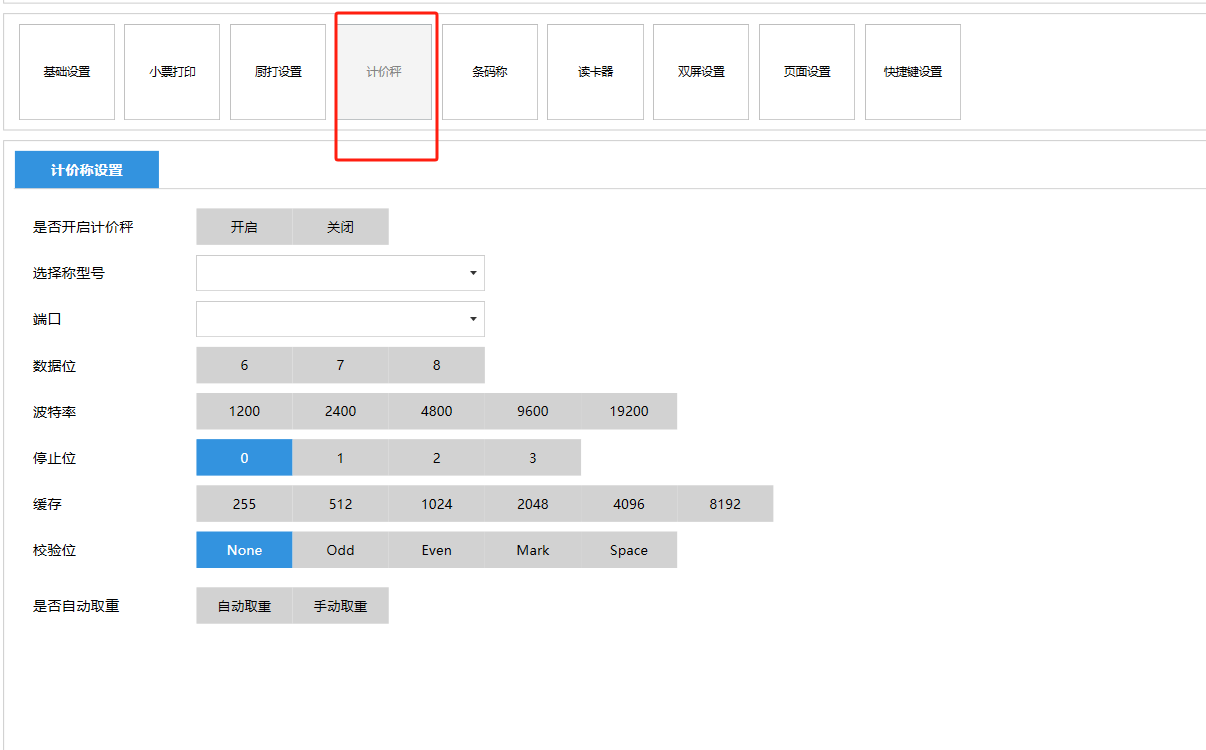
Task: Enable the scale with 开启
Action: (x=244, y=227)
